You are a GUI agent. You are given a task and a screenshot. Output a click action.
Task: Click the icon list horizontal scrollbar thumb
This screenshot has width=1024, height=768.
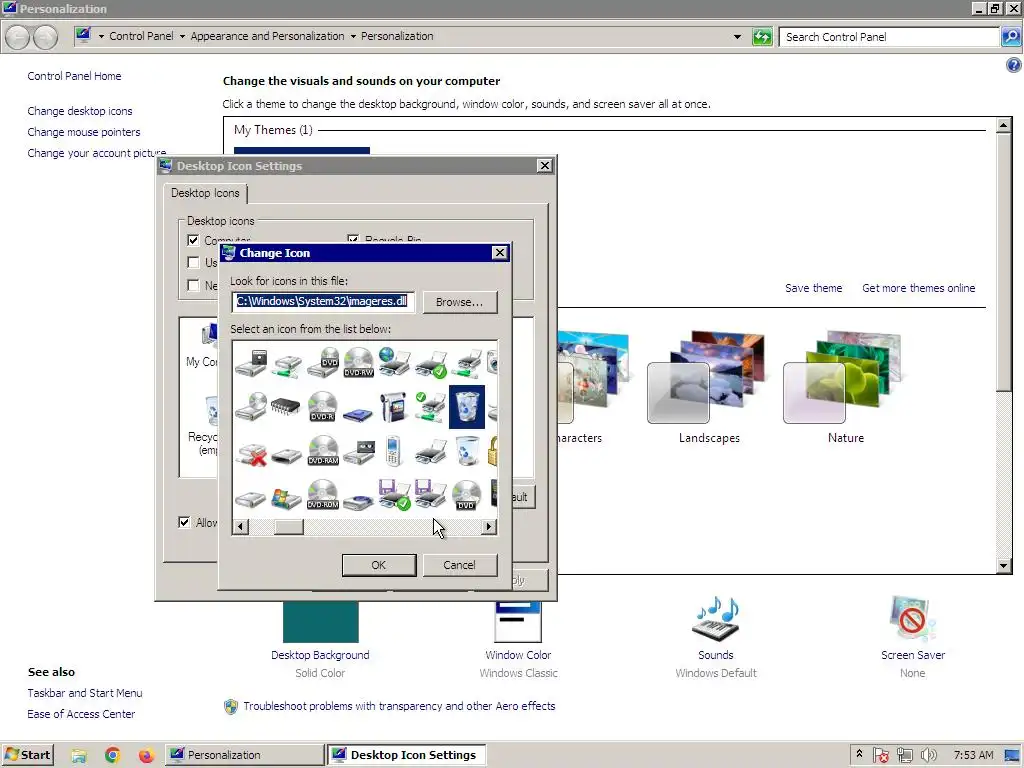click(289, 526)
